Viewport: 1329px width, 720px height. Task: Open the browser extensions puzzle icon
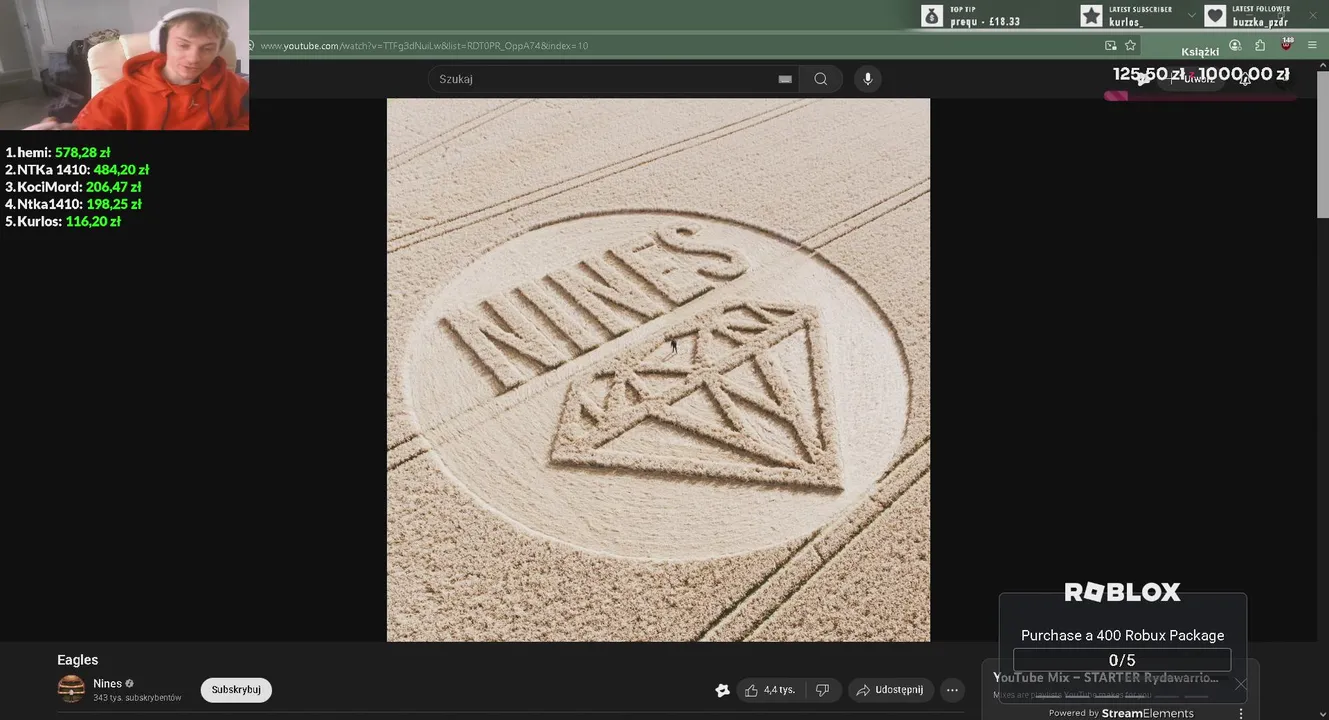coord(1260,45)
